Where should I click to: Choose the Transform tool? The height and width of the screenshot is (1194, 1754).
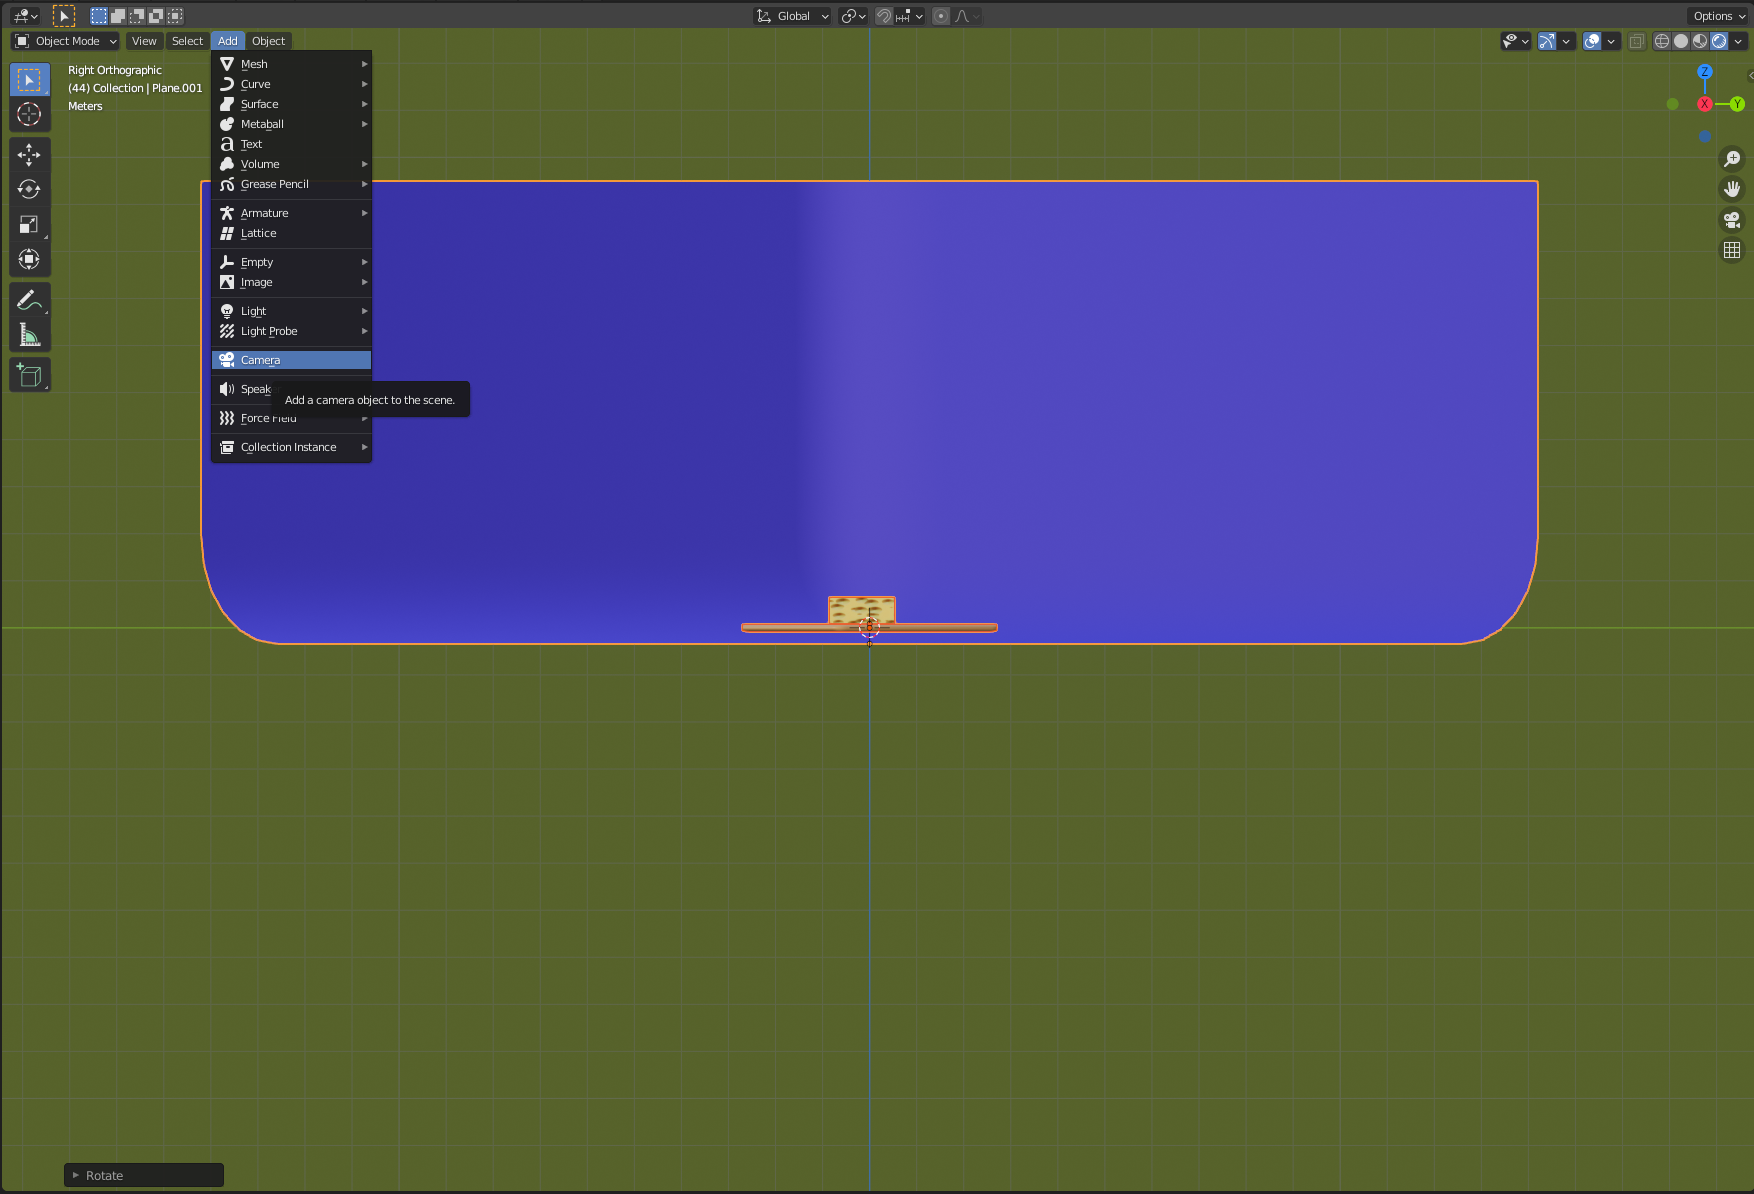click(29, 259)
